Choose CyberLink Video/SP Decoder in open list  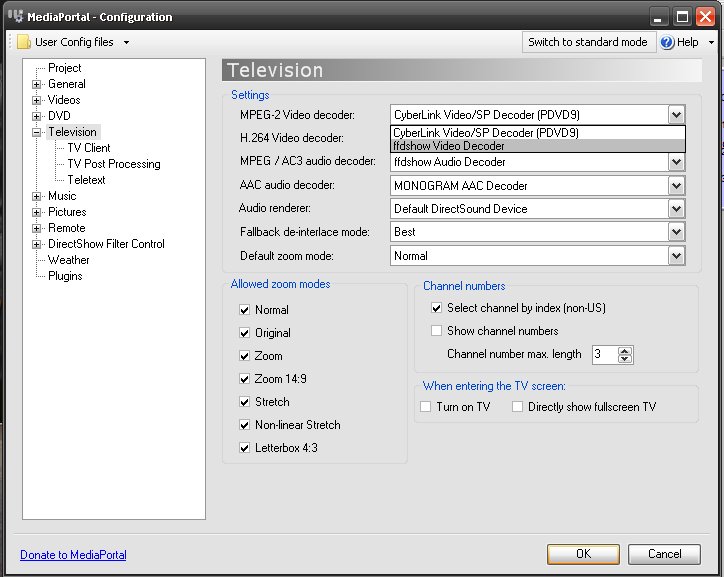(x=538, y=133)
